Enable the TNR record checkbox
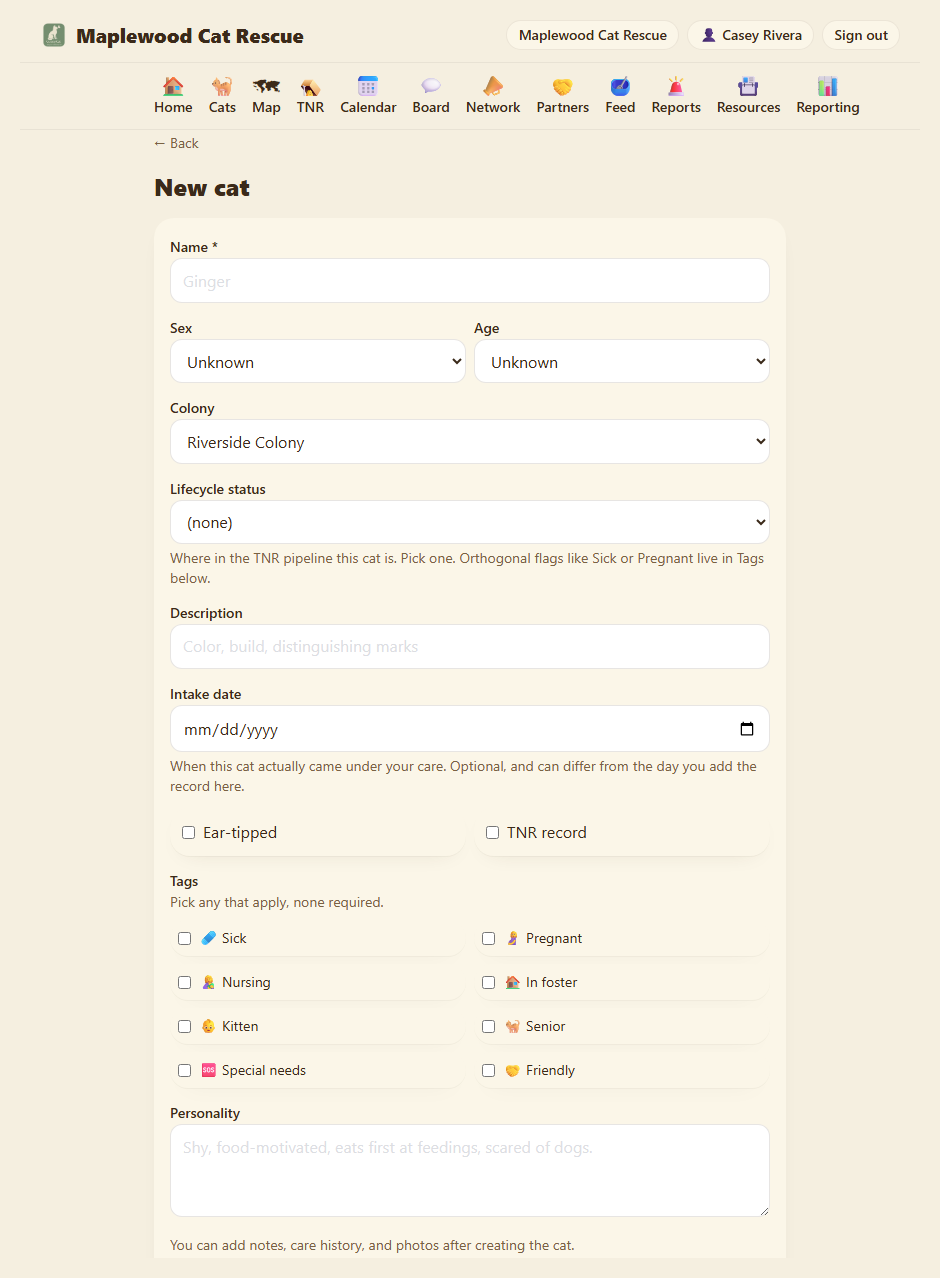940x1278 pixels. (492, 832)
